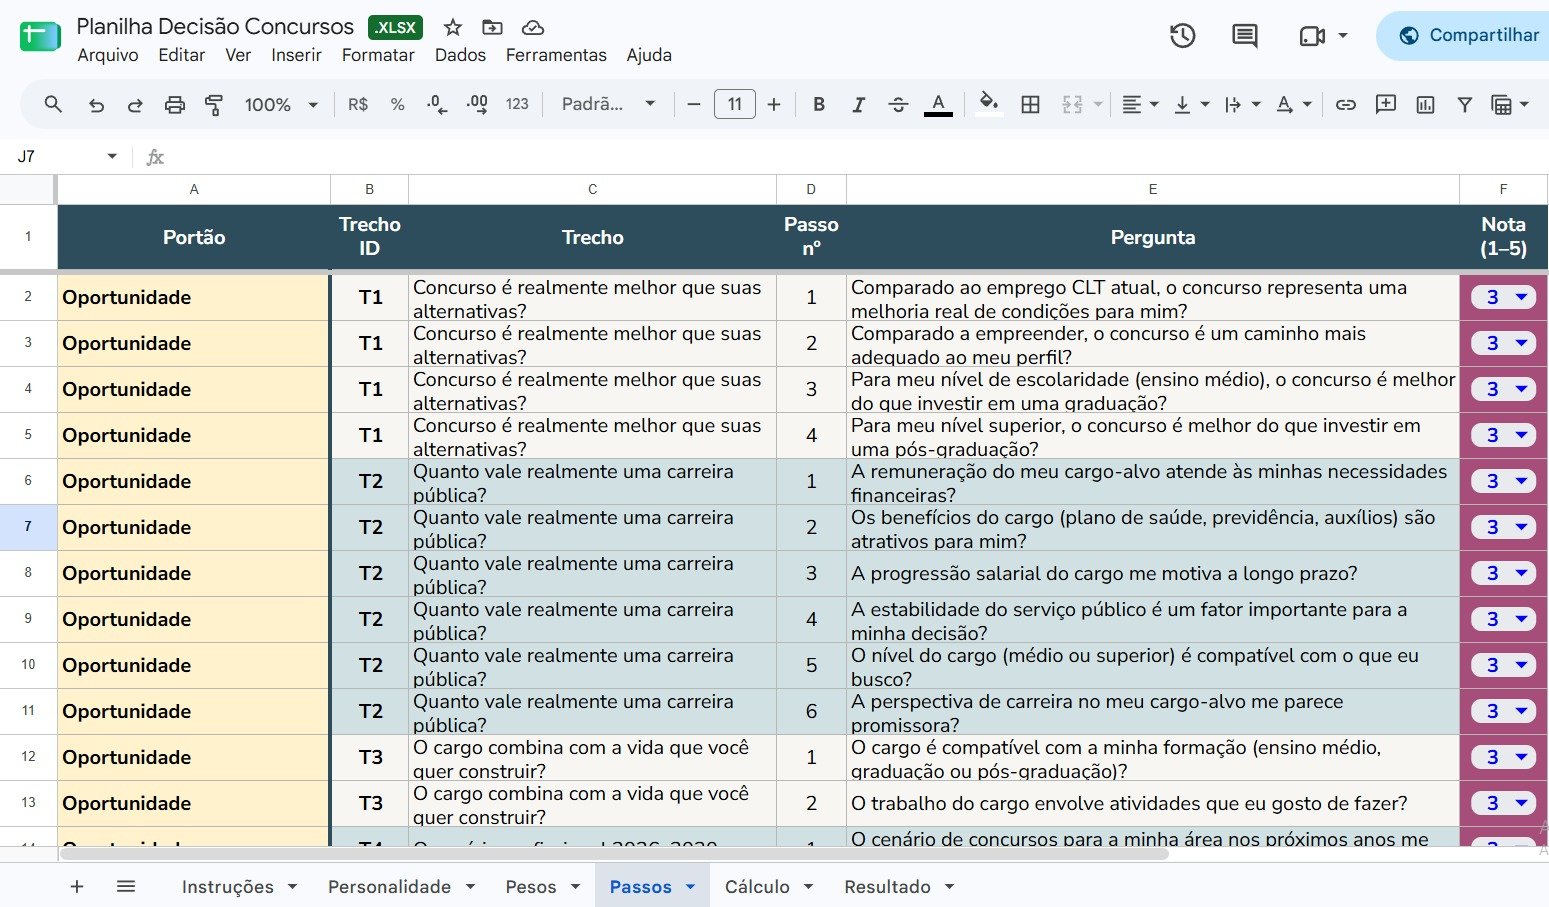The height and width of the screenshot is (907, 1549).
Task: Open the Editar menu
Action: (182, 55)
